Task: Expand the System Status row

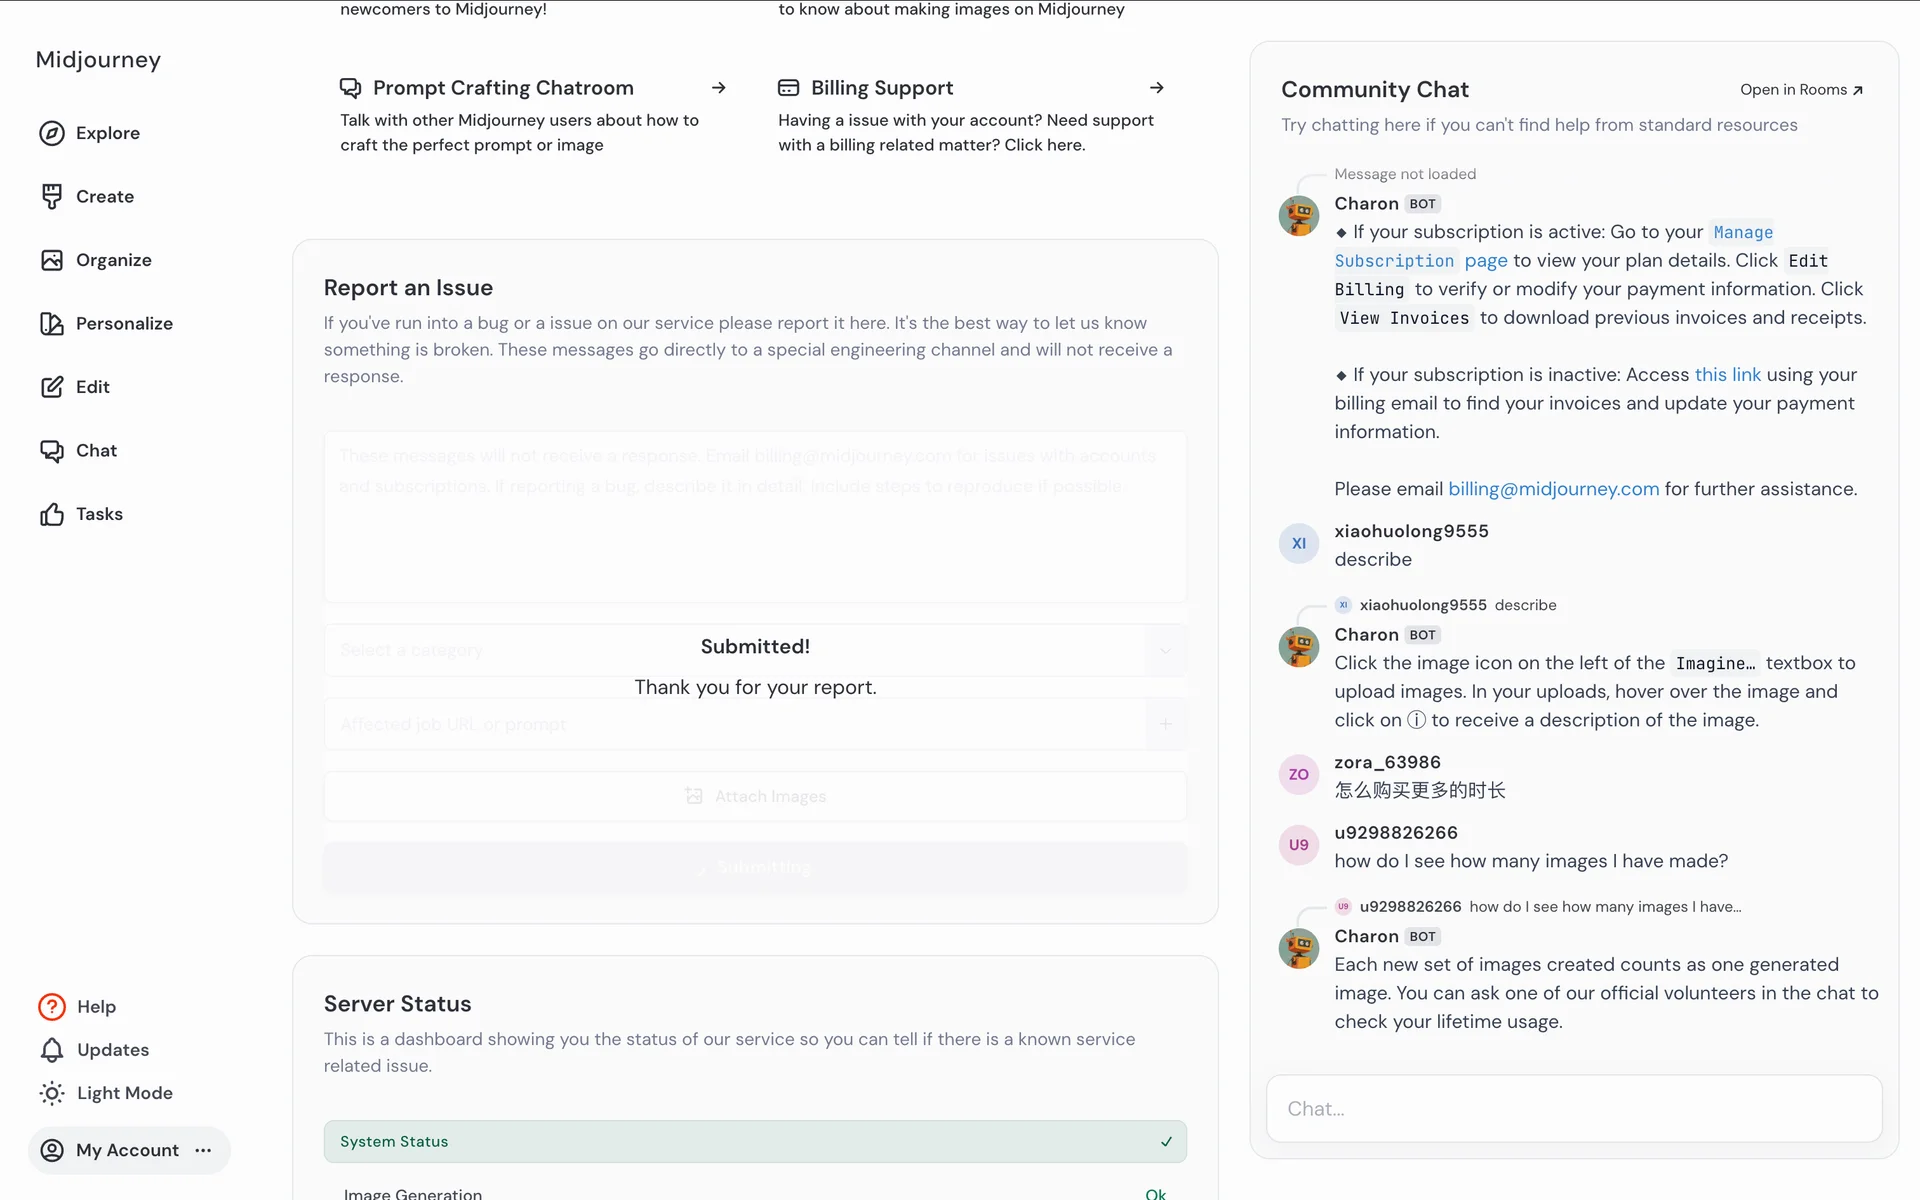Action: (x=755, y=1142)
